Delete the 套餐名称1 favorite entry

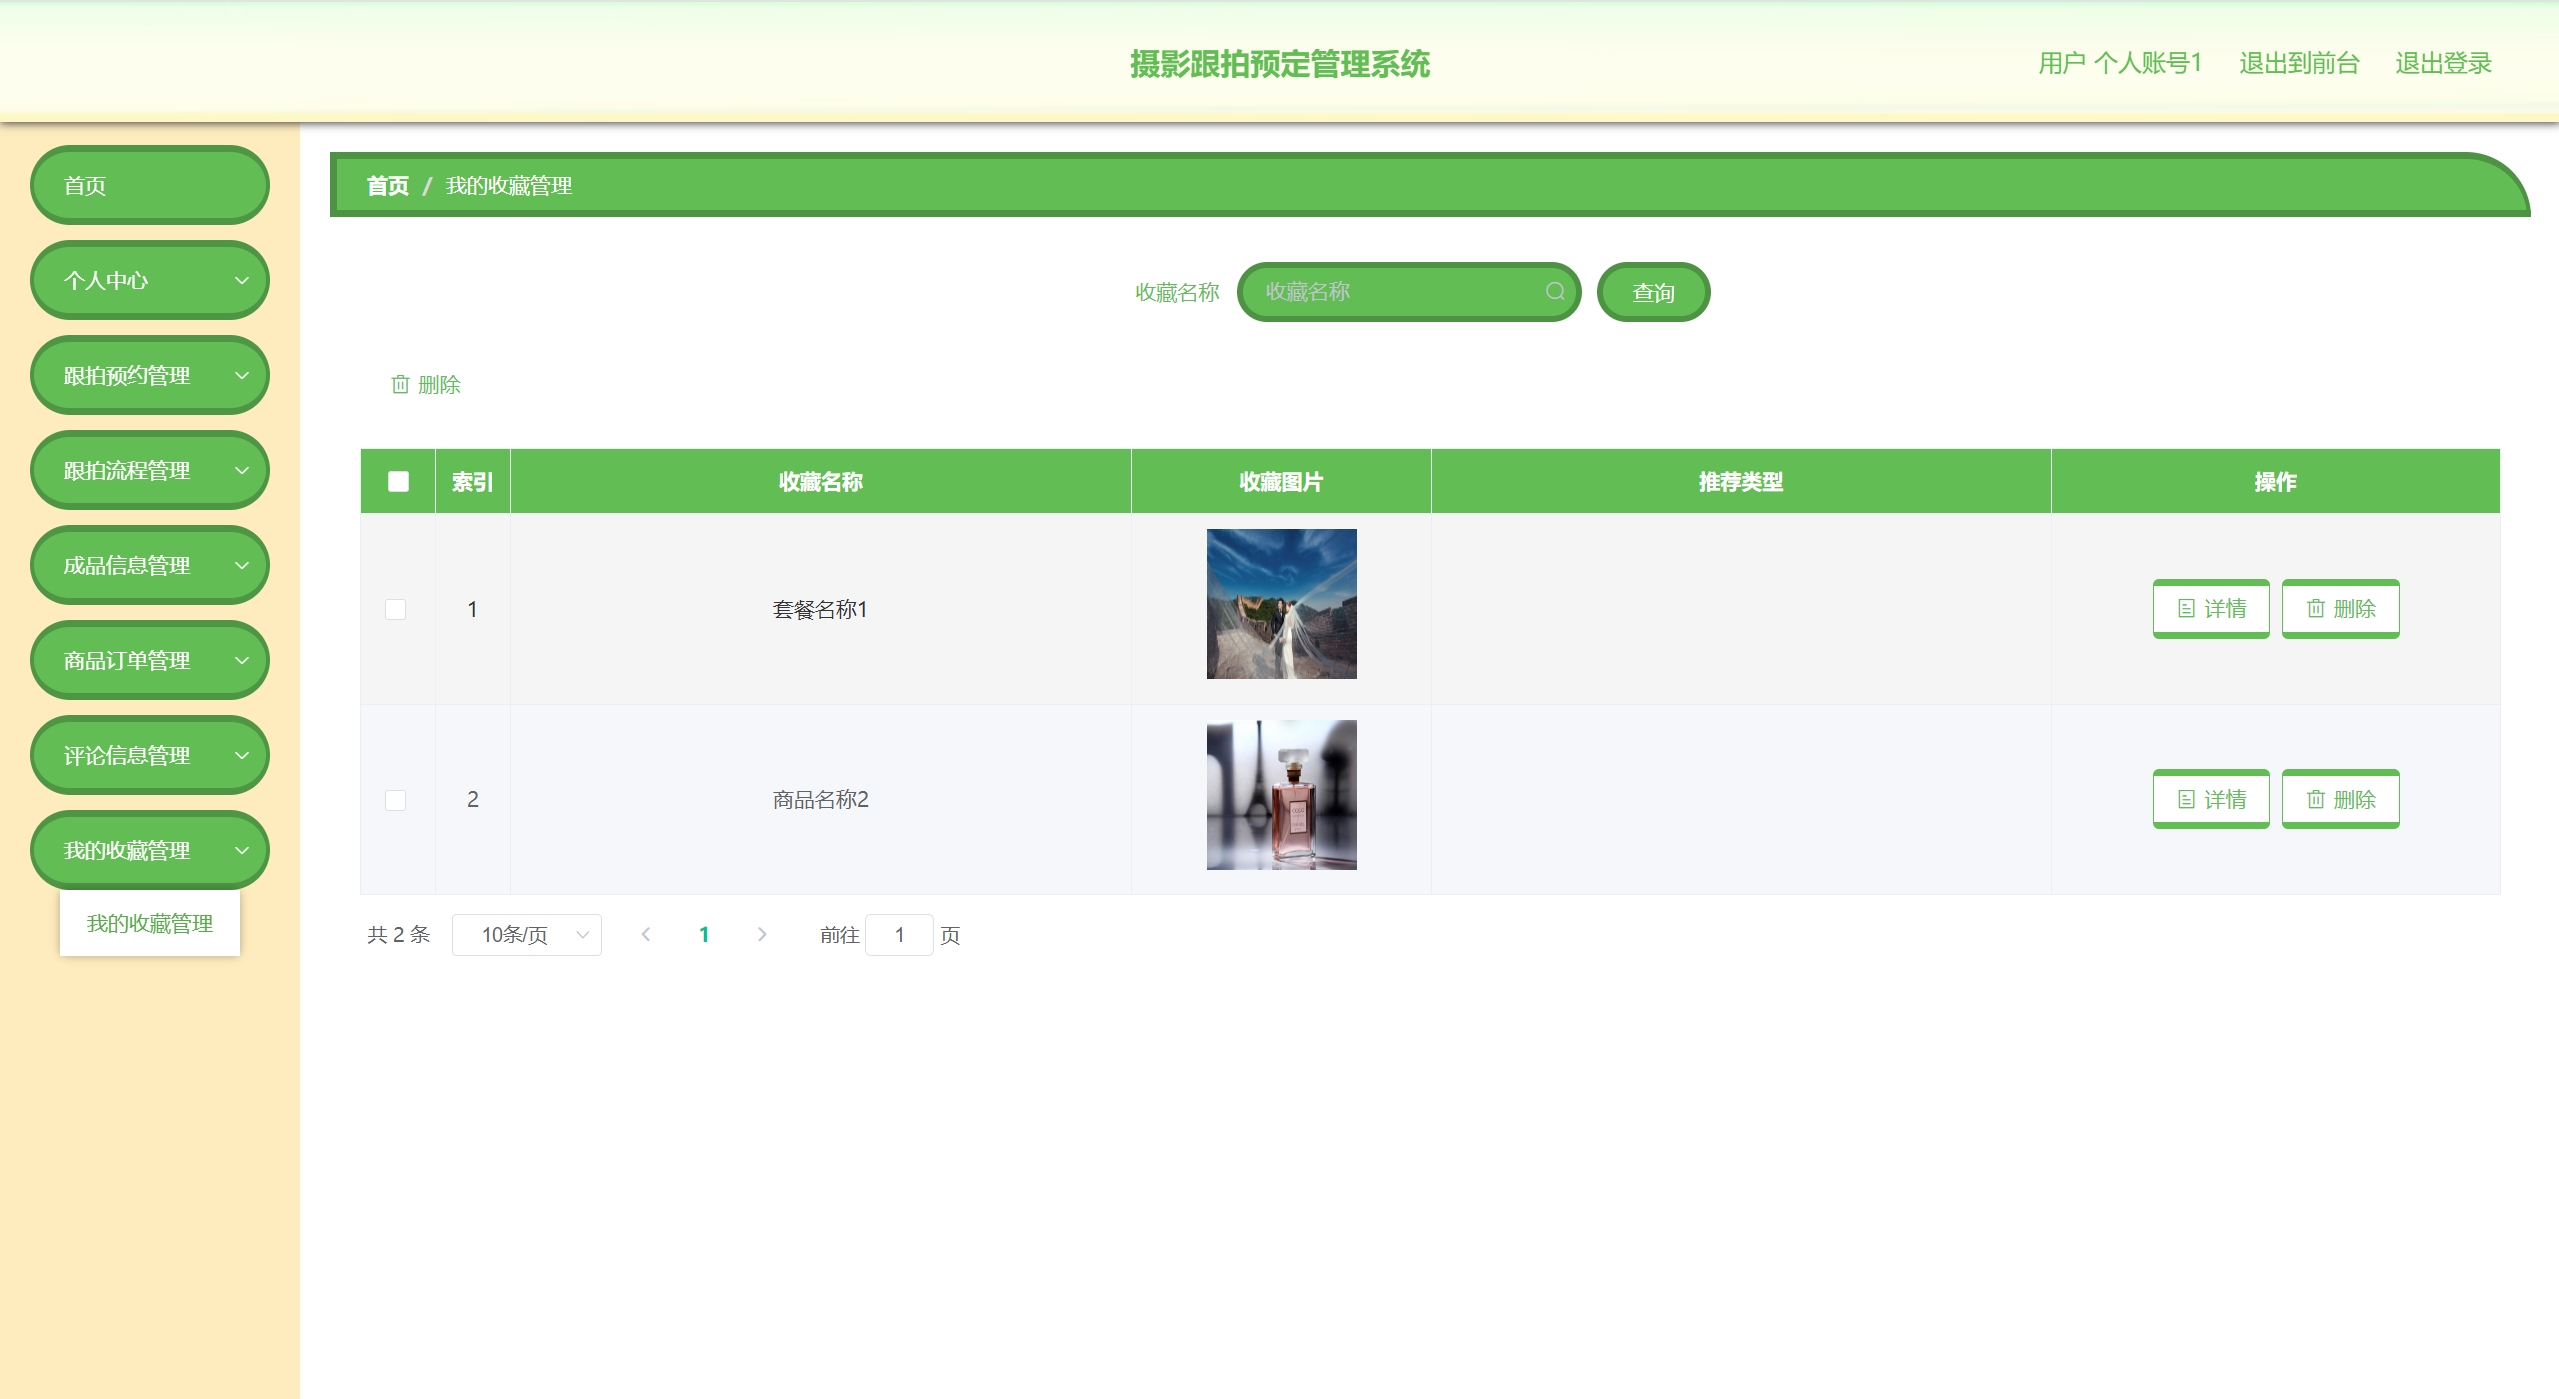click(2339, 608)
